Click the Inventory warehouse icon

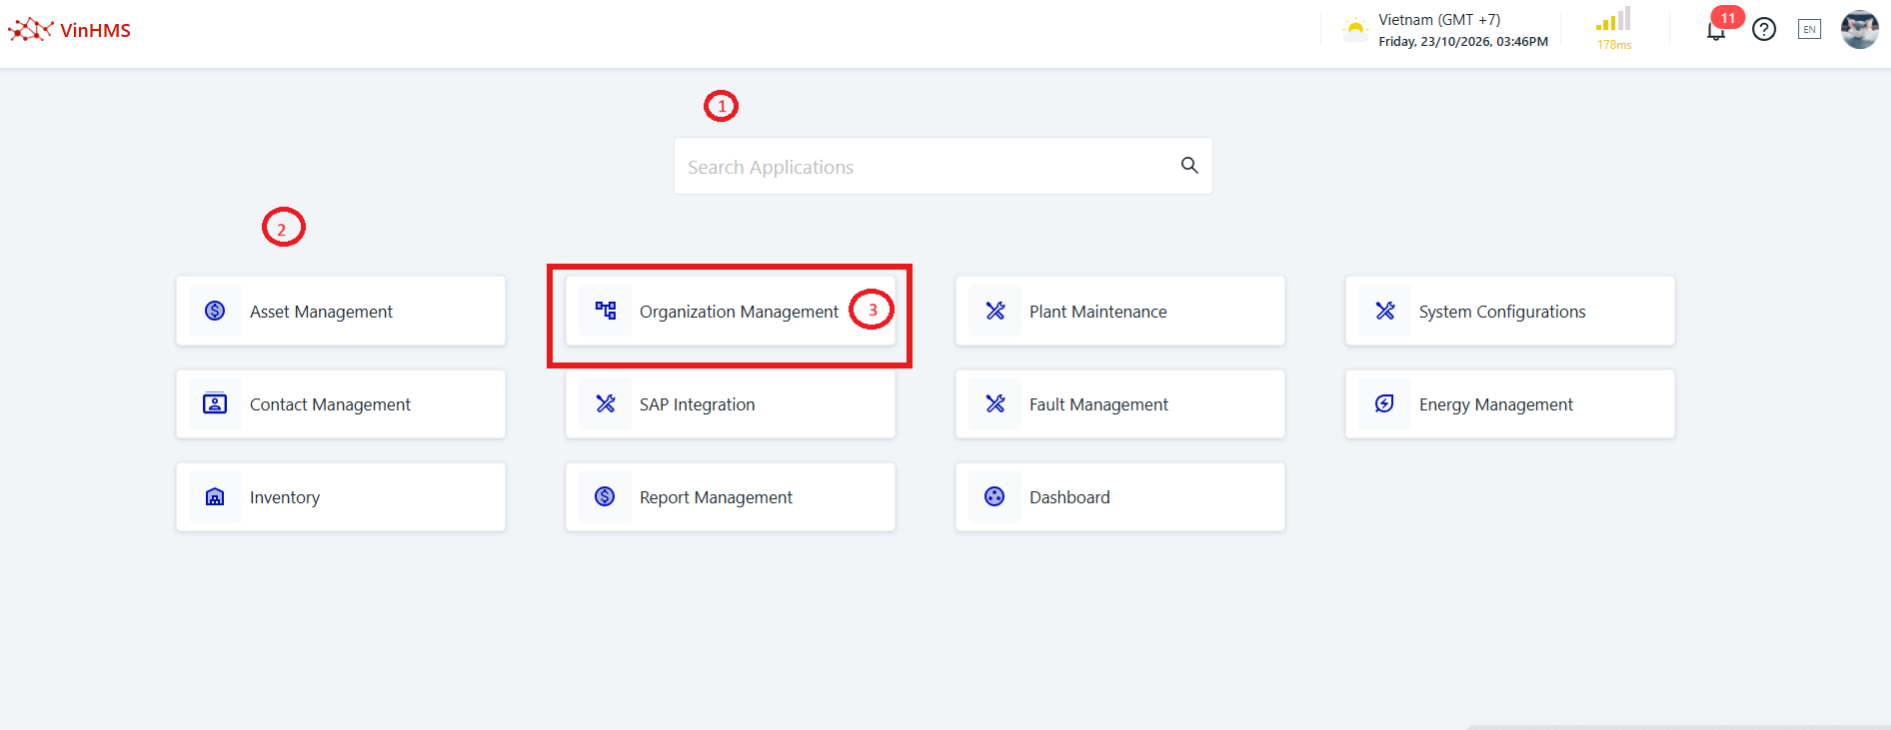point(215,497)
